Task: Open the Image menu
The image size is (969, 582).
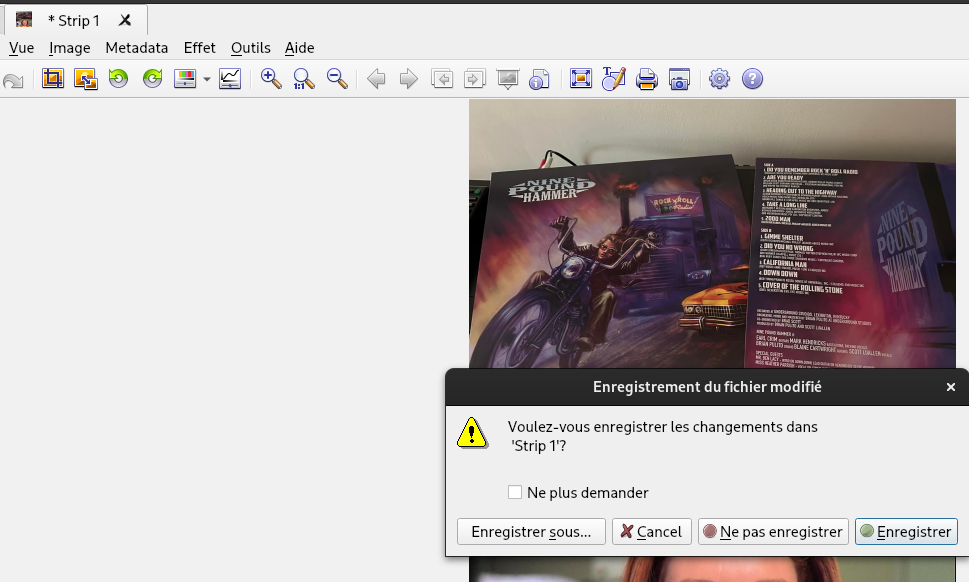Action: 70,48
